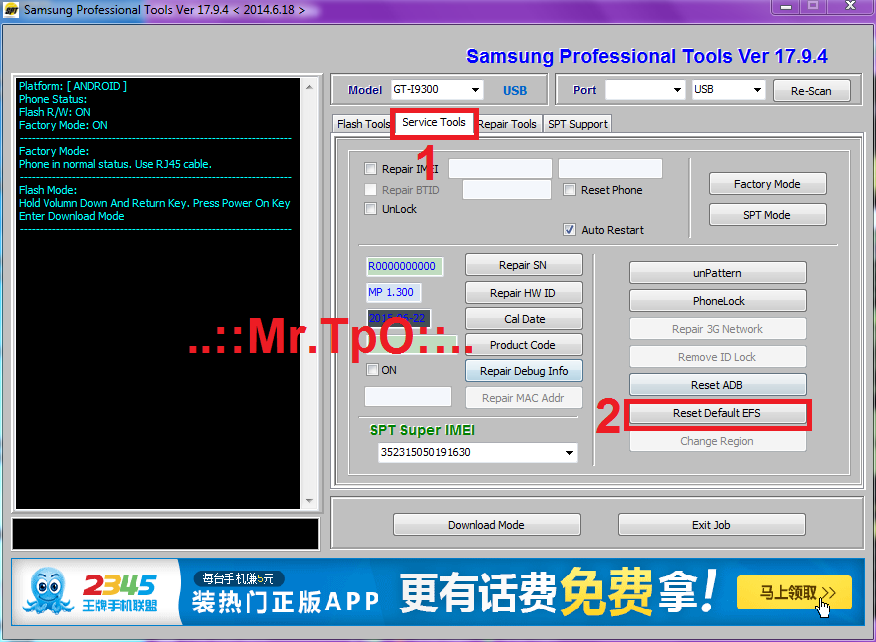Uncheck the Auto Restart checkbox

click(x=569, y=230)
